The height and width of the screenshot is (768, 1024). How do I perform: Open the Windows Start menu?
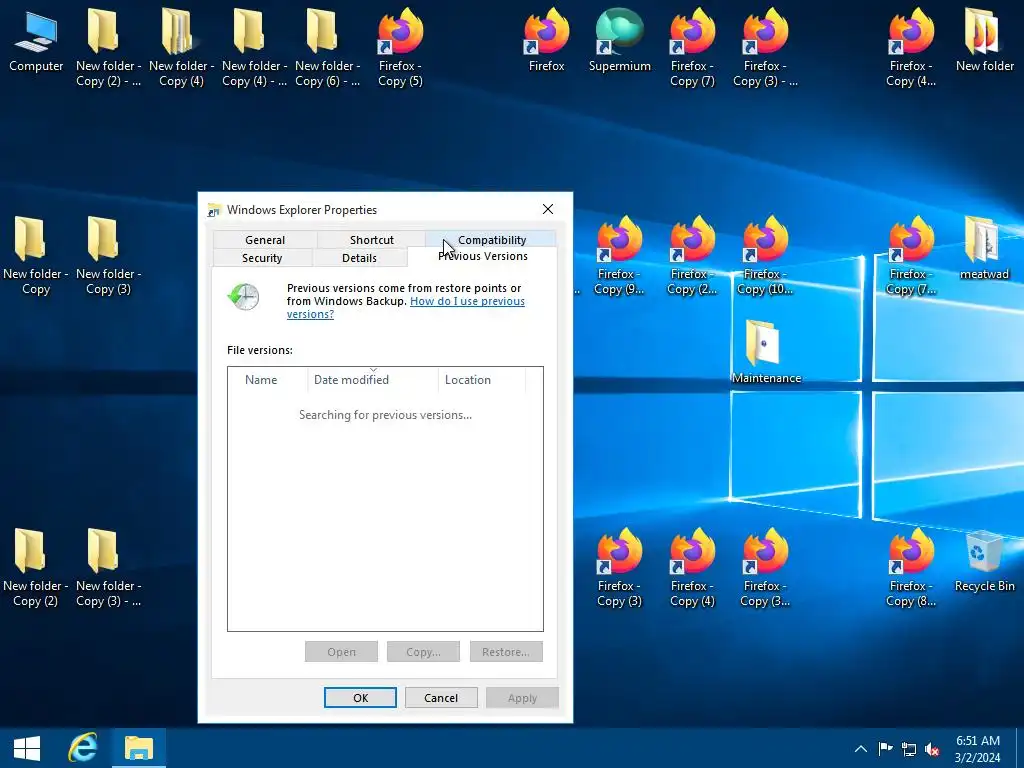point(27,748)
